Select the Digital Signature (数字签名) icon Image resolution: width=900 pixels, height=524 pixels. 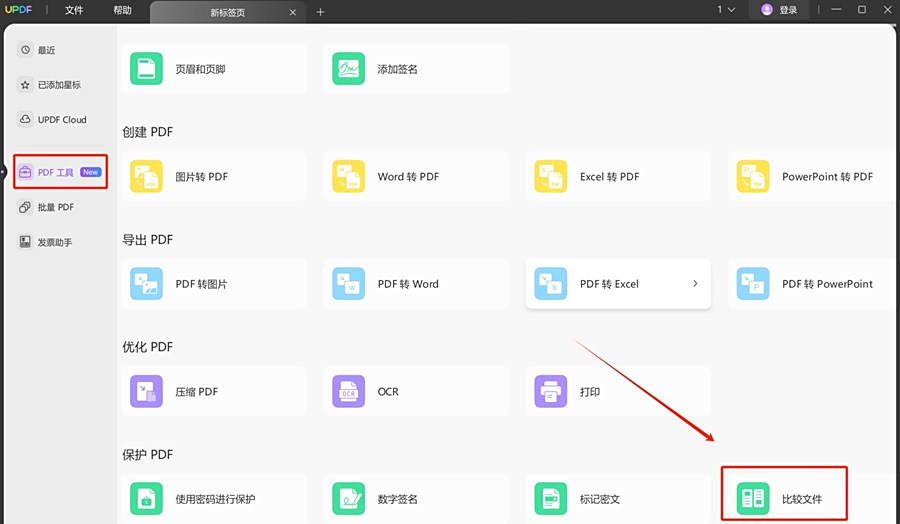click(348, 499)
